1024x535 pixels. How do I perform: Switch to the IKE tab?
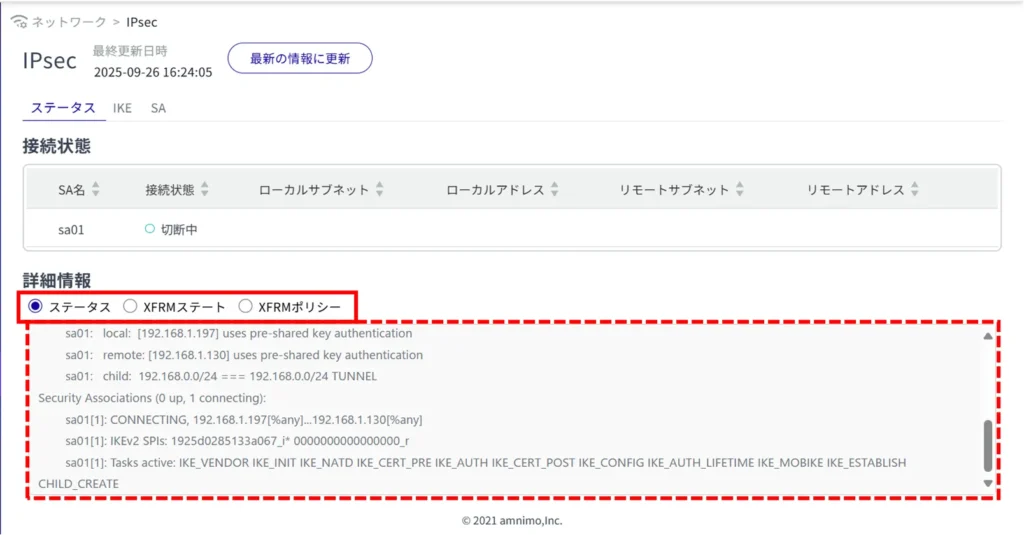(x=122, y=108)
